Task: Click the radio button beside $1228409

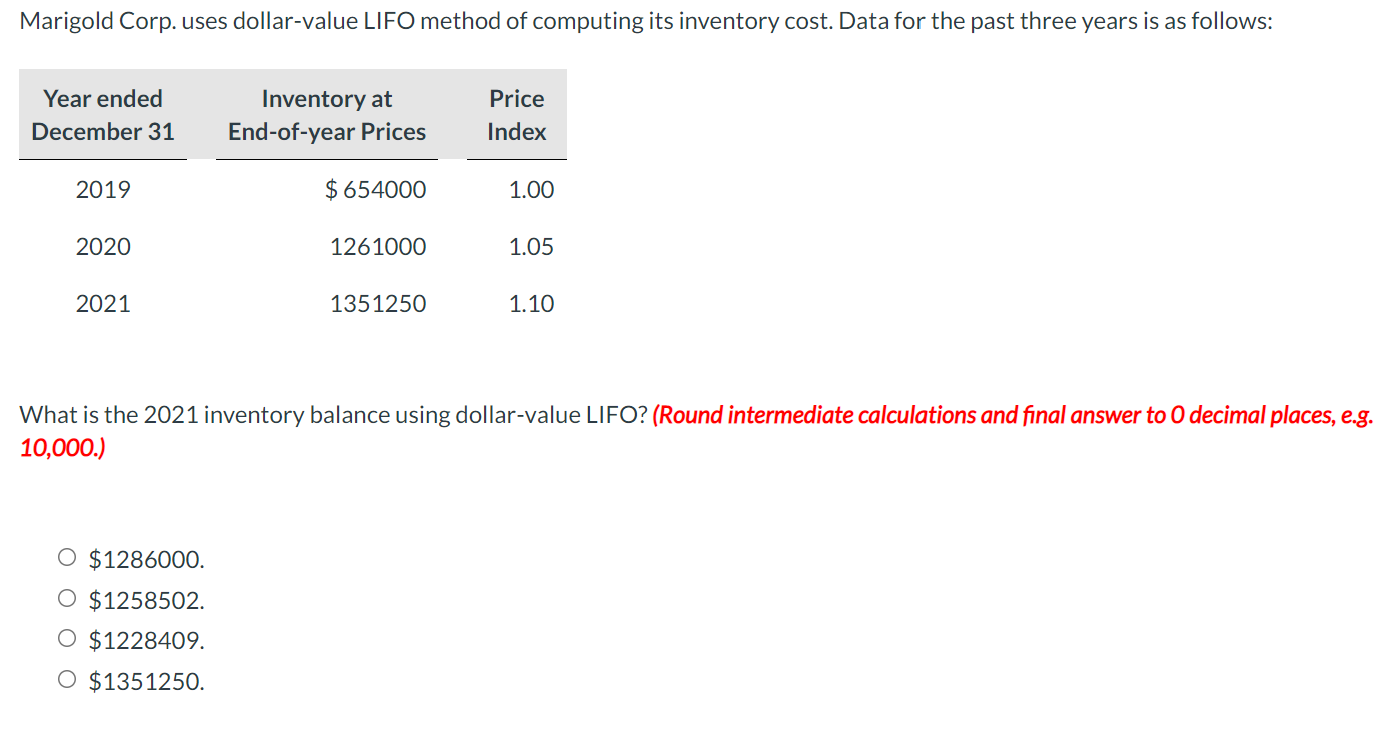Action: click(x=66, y=637)
